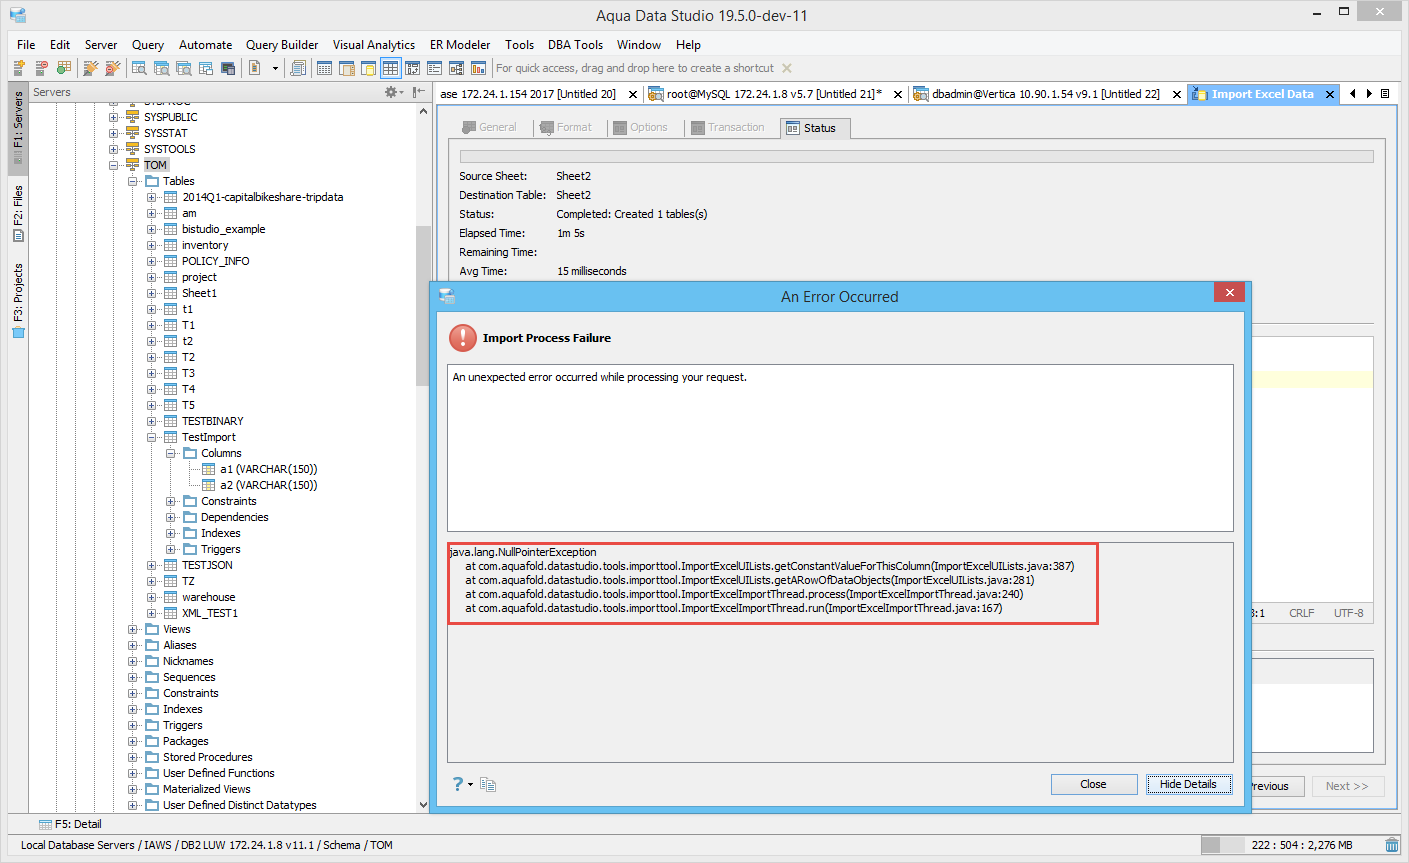The width and height of the screenshot is (1409, 863).
Task: Select the Materialized Views folder
Action: (207, 789)
